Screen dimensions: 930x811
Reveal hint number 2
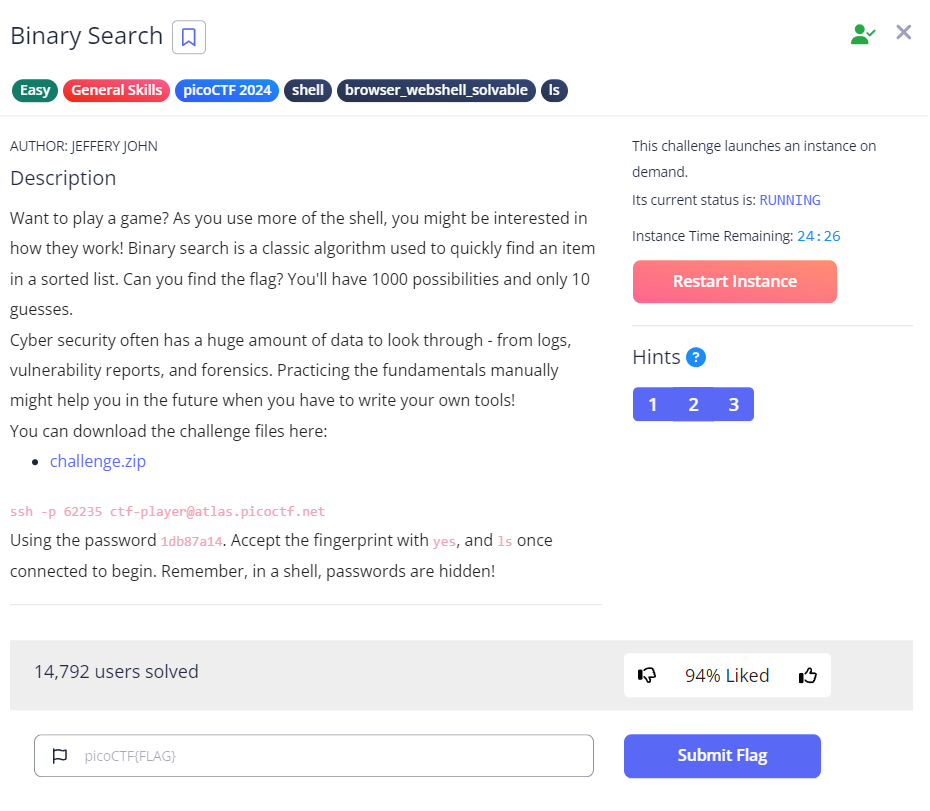(693, 404)
